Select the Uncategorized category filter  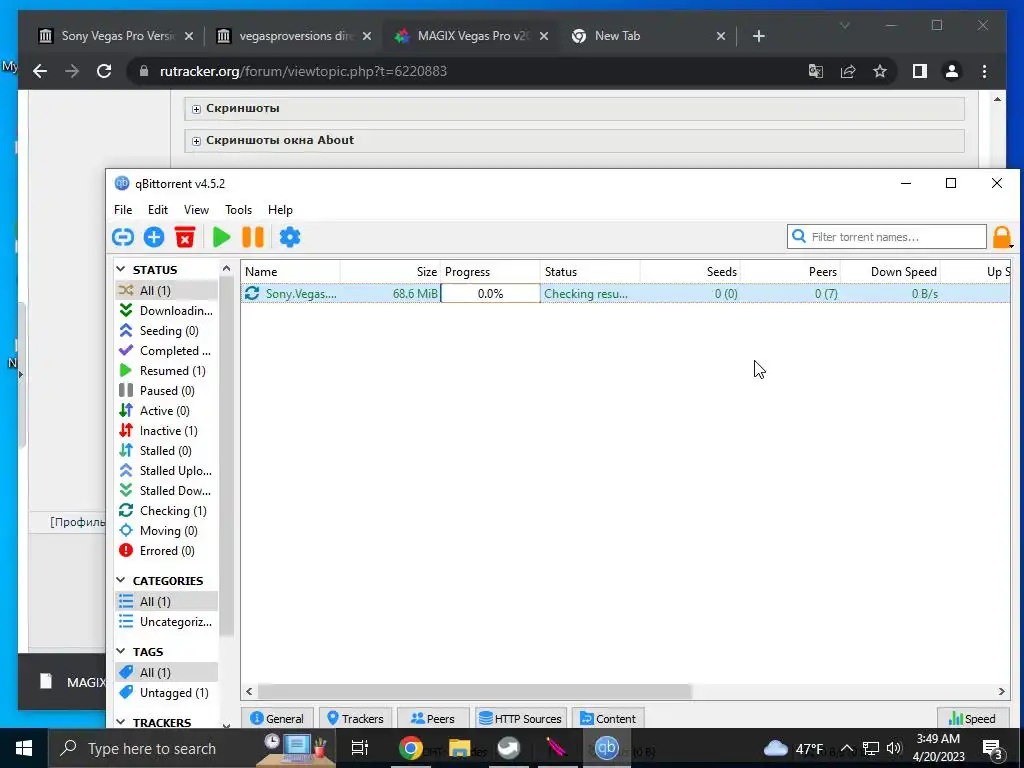coord(167,622)
